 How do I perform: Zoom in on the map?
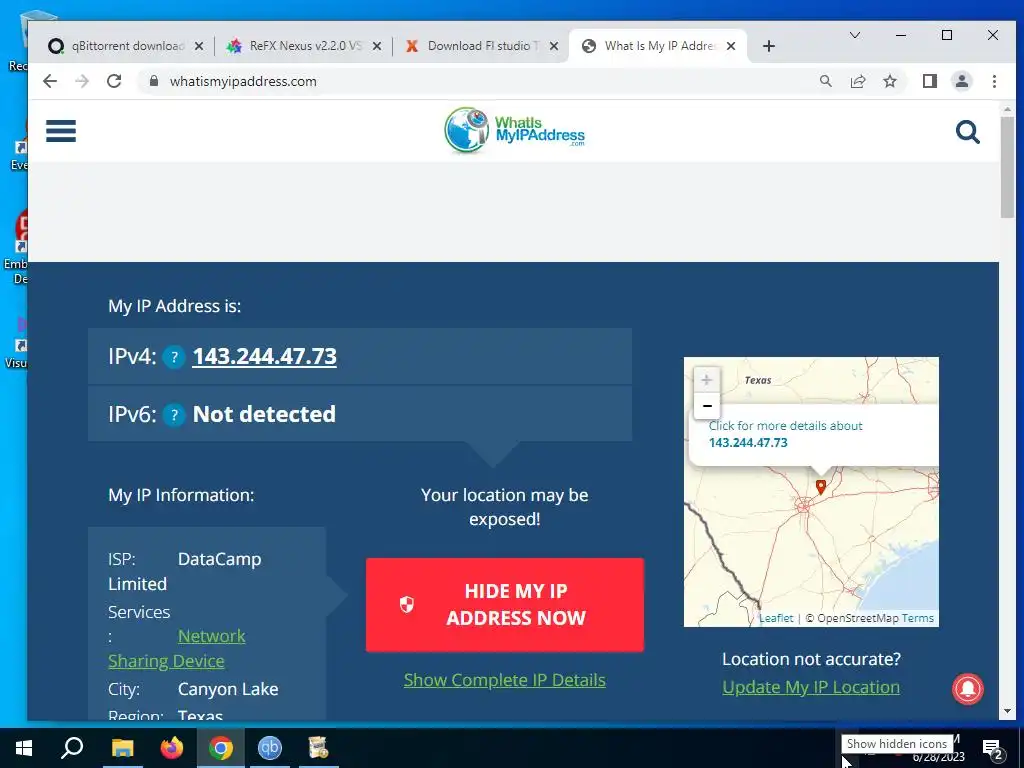click(x=707, y=379)
